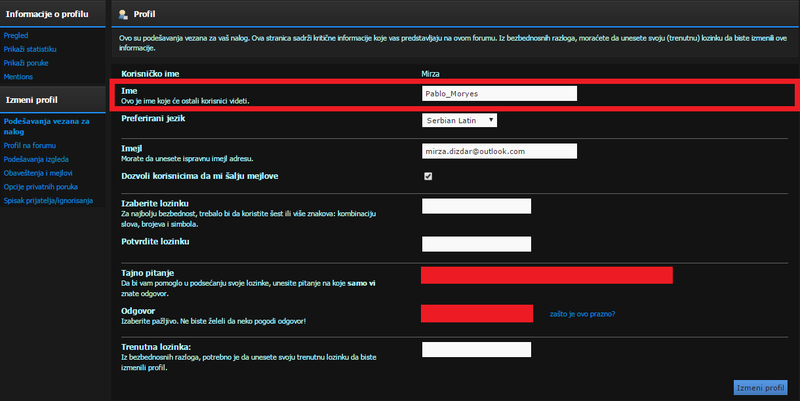The height and width of the screenshot is (401, 800).
Task: Go to Profil na forumu
Action: coord(32,145)
